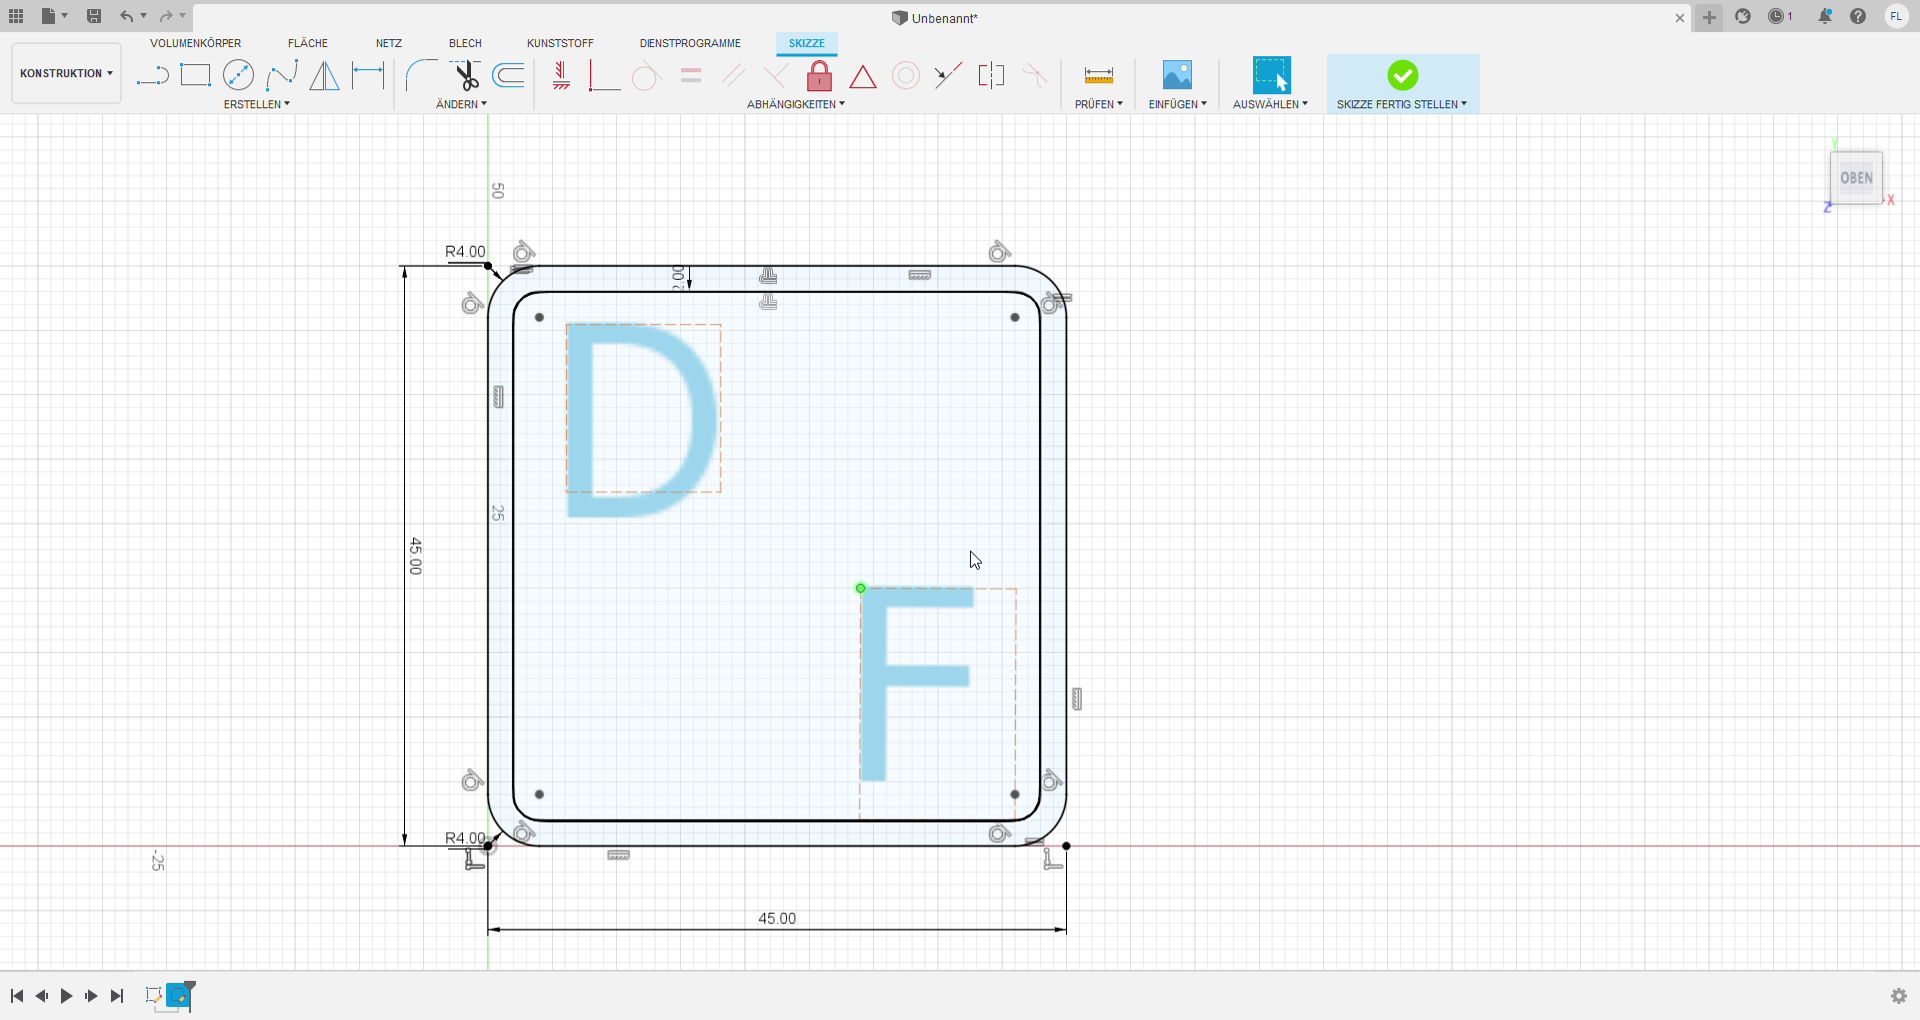Screen dimensions: 1920x1020
Task: Select the Trim scissors tool
Action: (465, 75)
